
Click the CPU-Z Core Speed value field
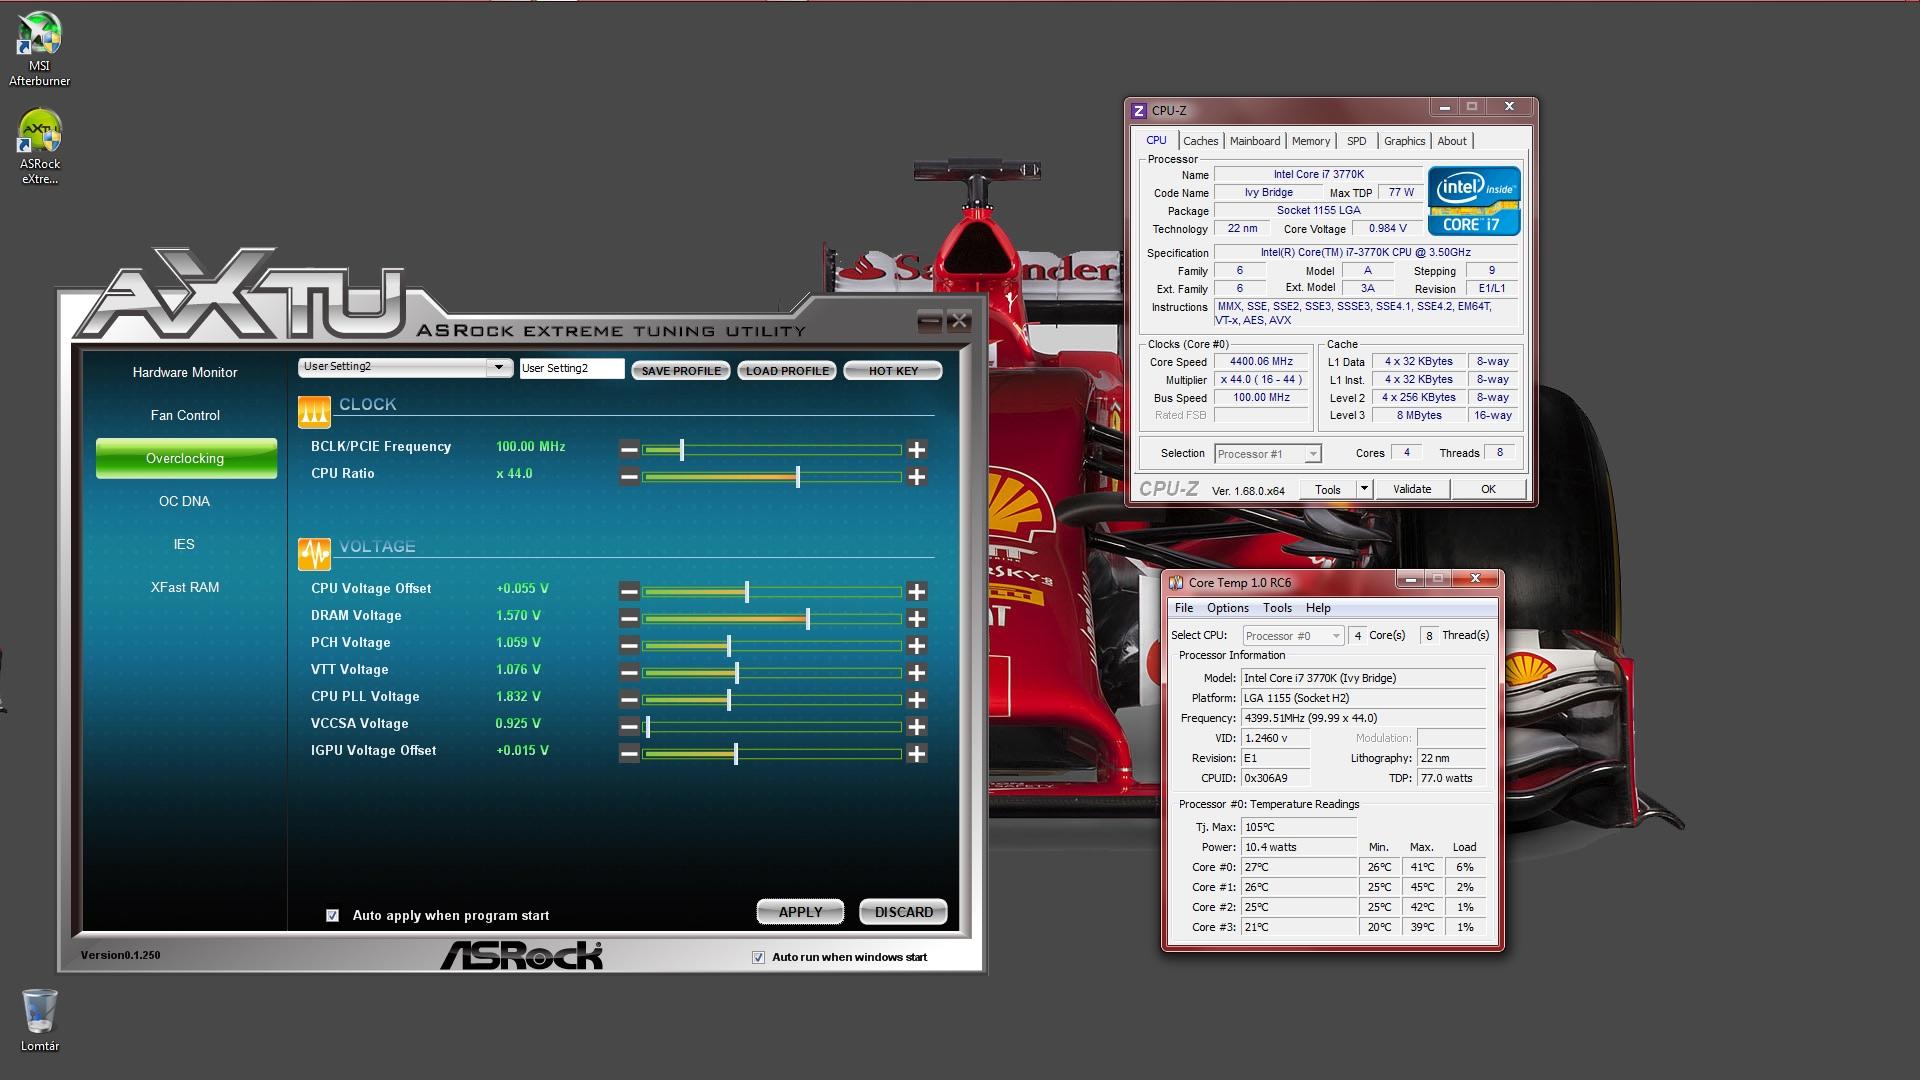(1261, 362)
